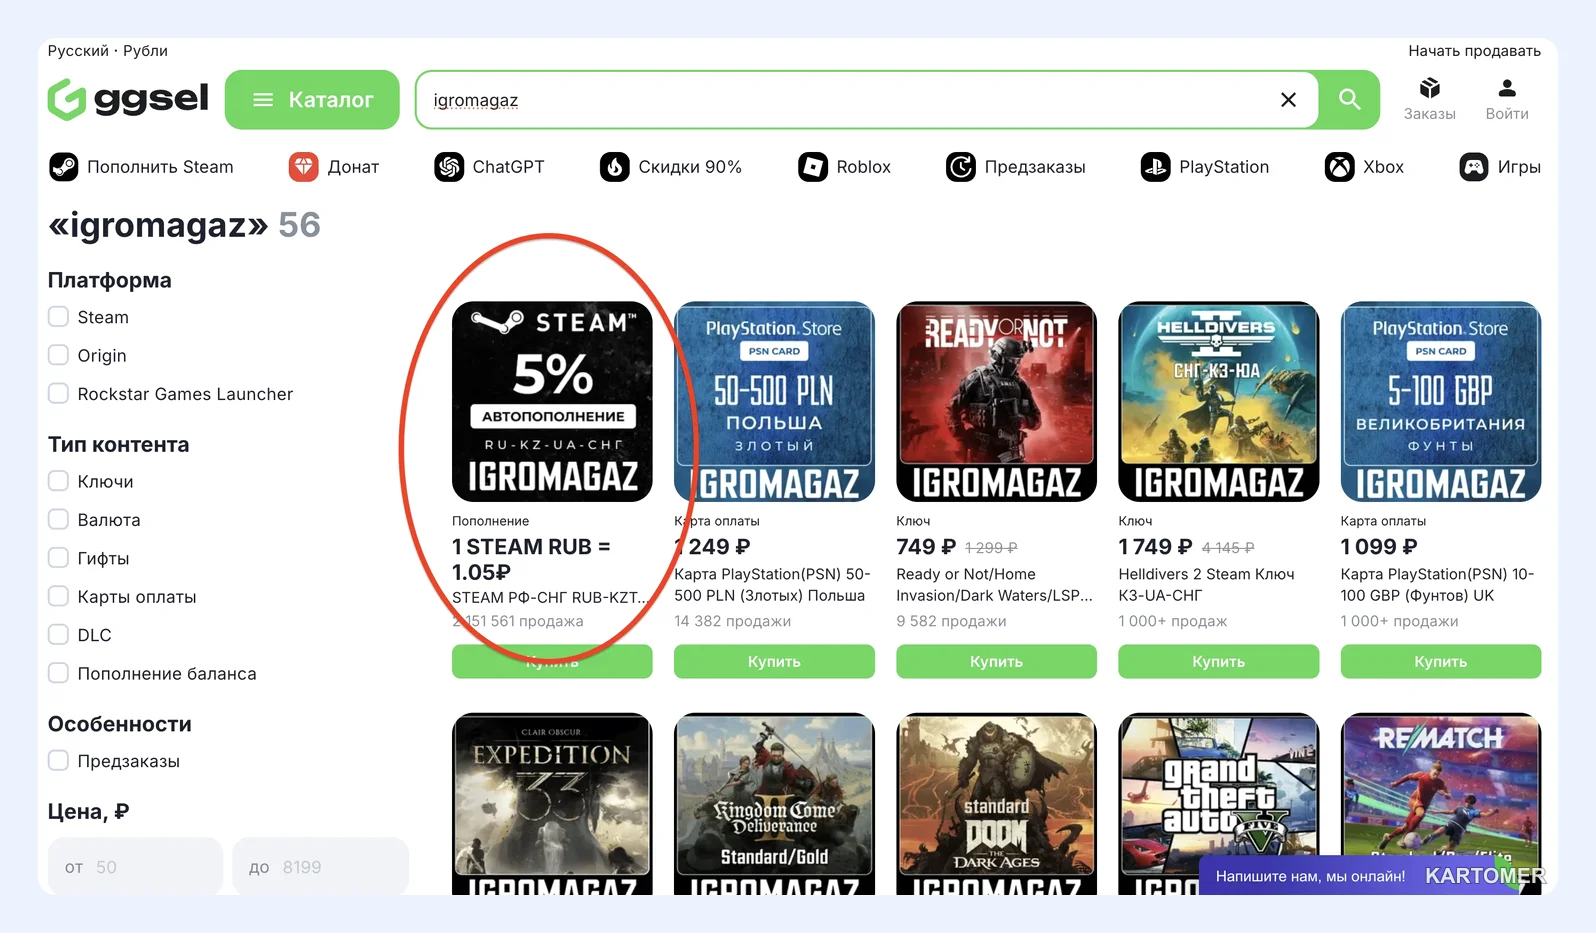Click the magnifier search button
This screenshot has width=1596, height=933.
(x=1349, y=100)
